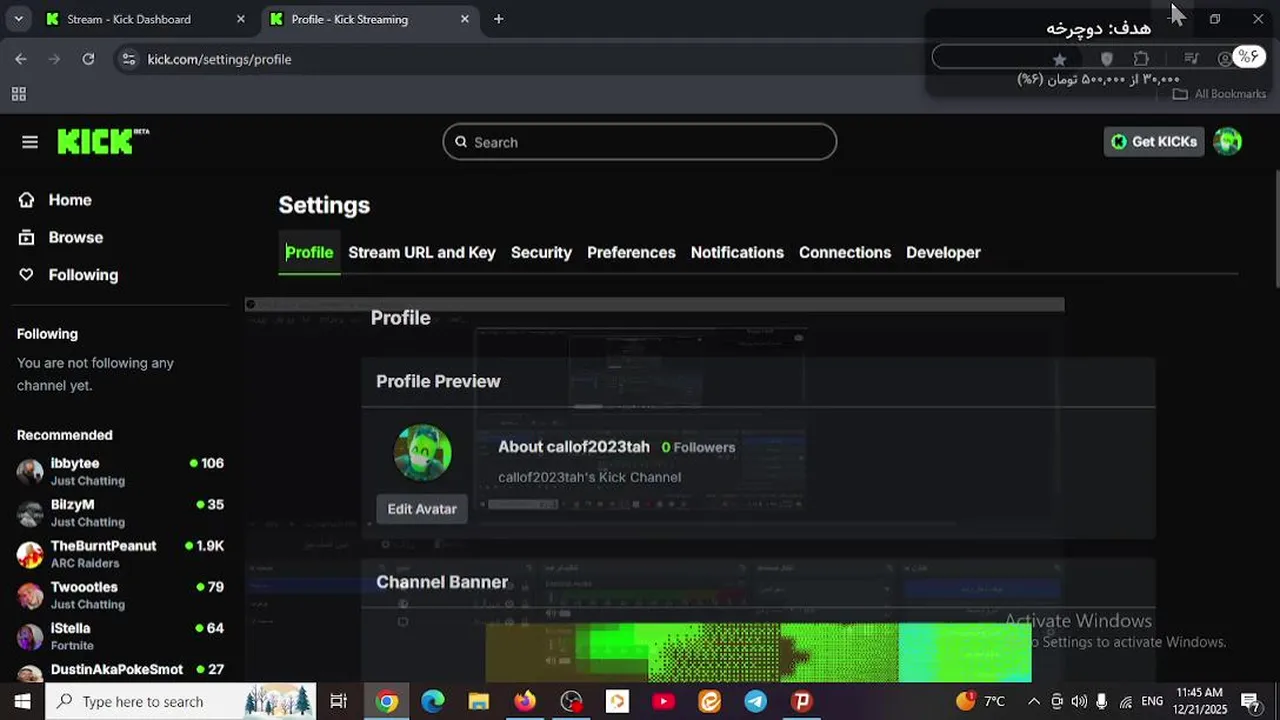1280x720 pixels.
Task: Expand the Chrome tab search dropdown
Action: tap(18, 19)
